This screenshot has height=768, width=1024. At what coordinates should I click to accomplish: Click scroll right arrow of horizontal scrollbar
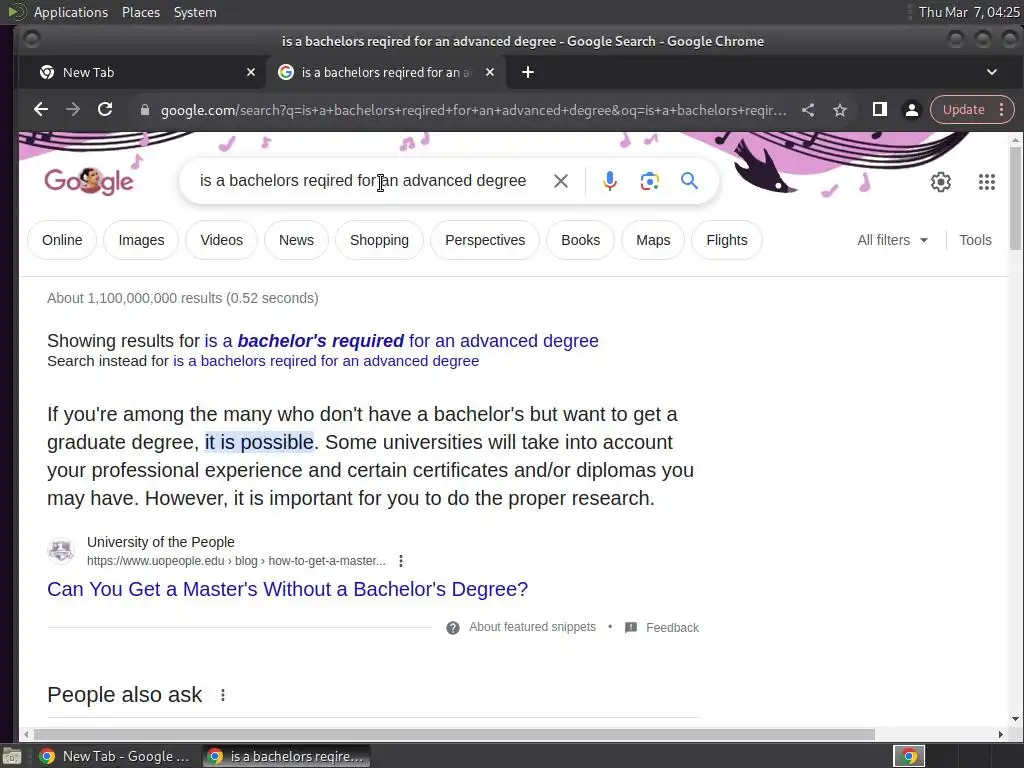point(1000,735)
